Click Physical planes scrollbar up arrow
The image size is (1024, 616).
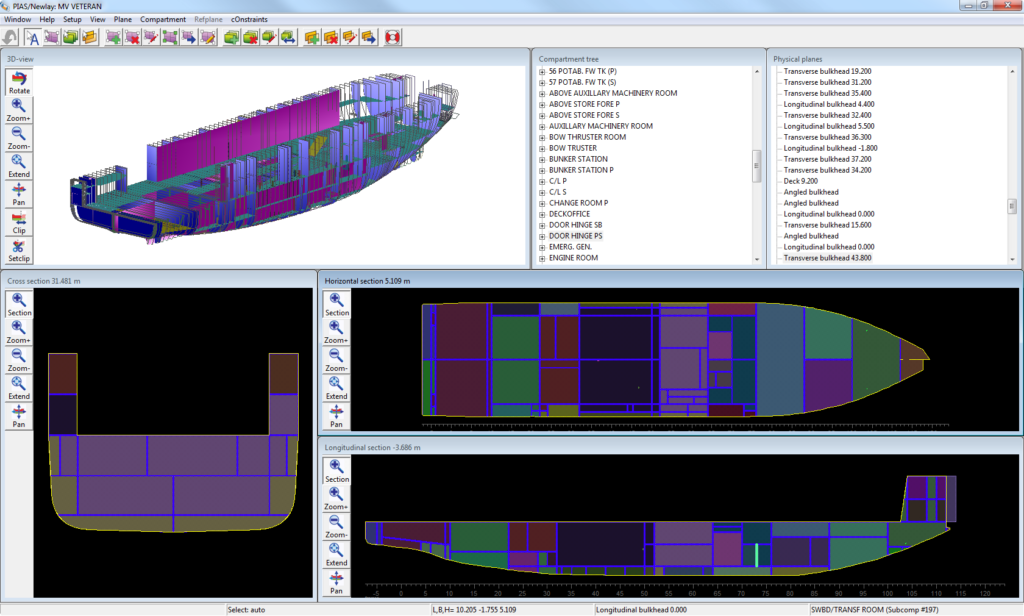pyautogui.click(x=1012, y=72)
